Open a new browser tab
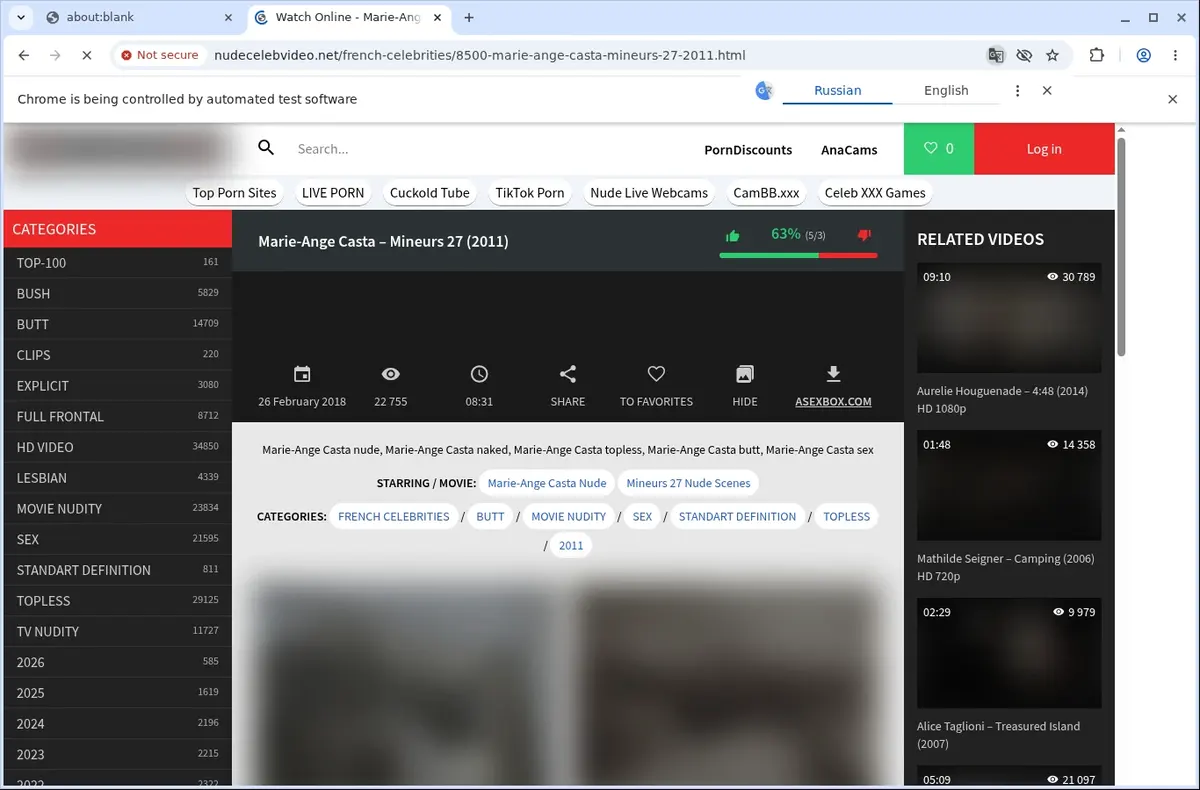This screenshot has width=1200, height=790. [469, 17]
